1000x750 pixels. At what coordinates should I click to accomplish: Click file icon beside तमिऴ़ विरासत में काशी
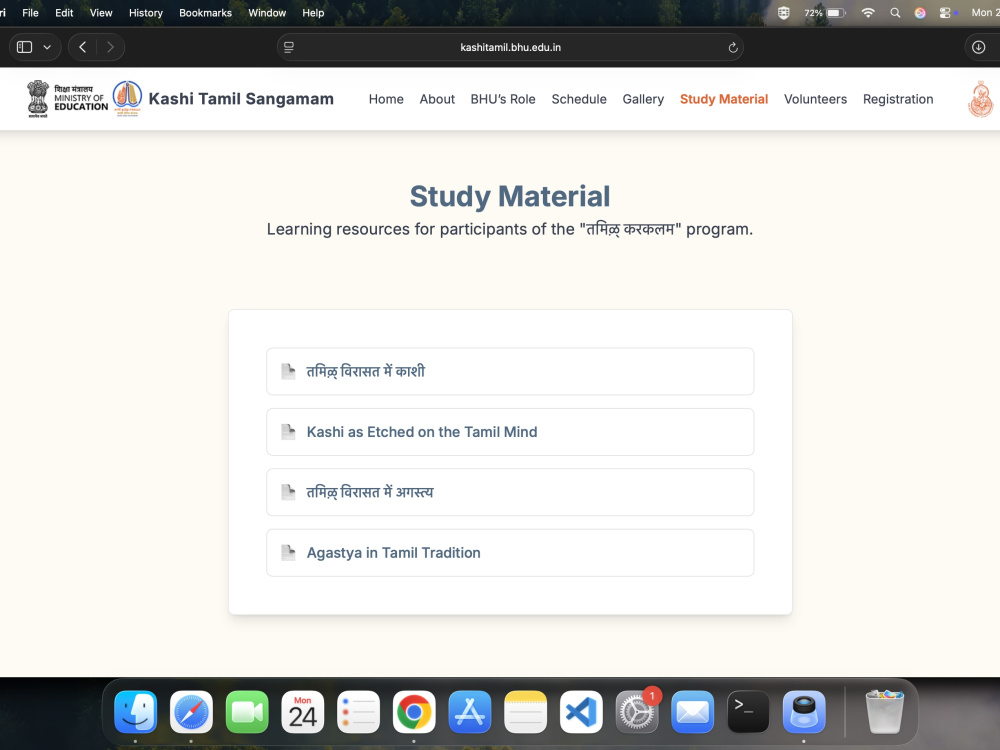point(288,371)
